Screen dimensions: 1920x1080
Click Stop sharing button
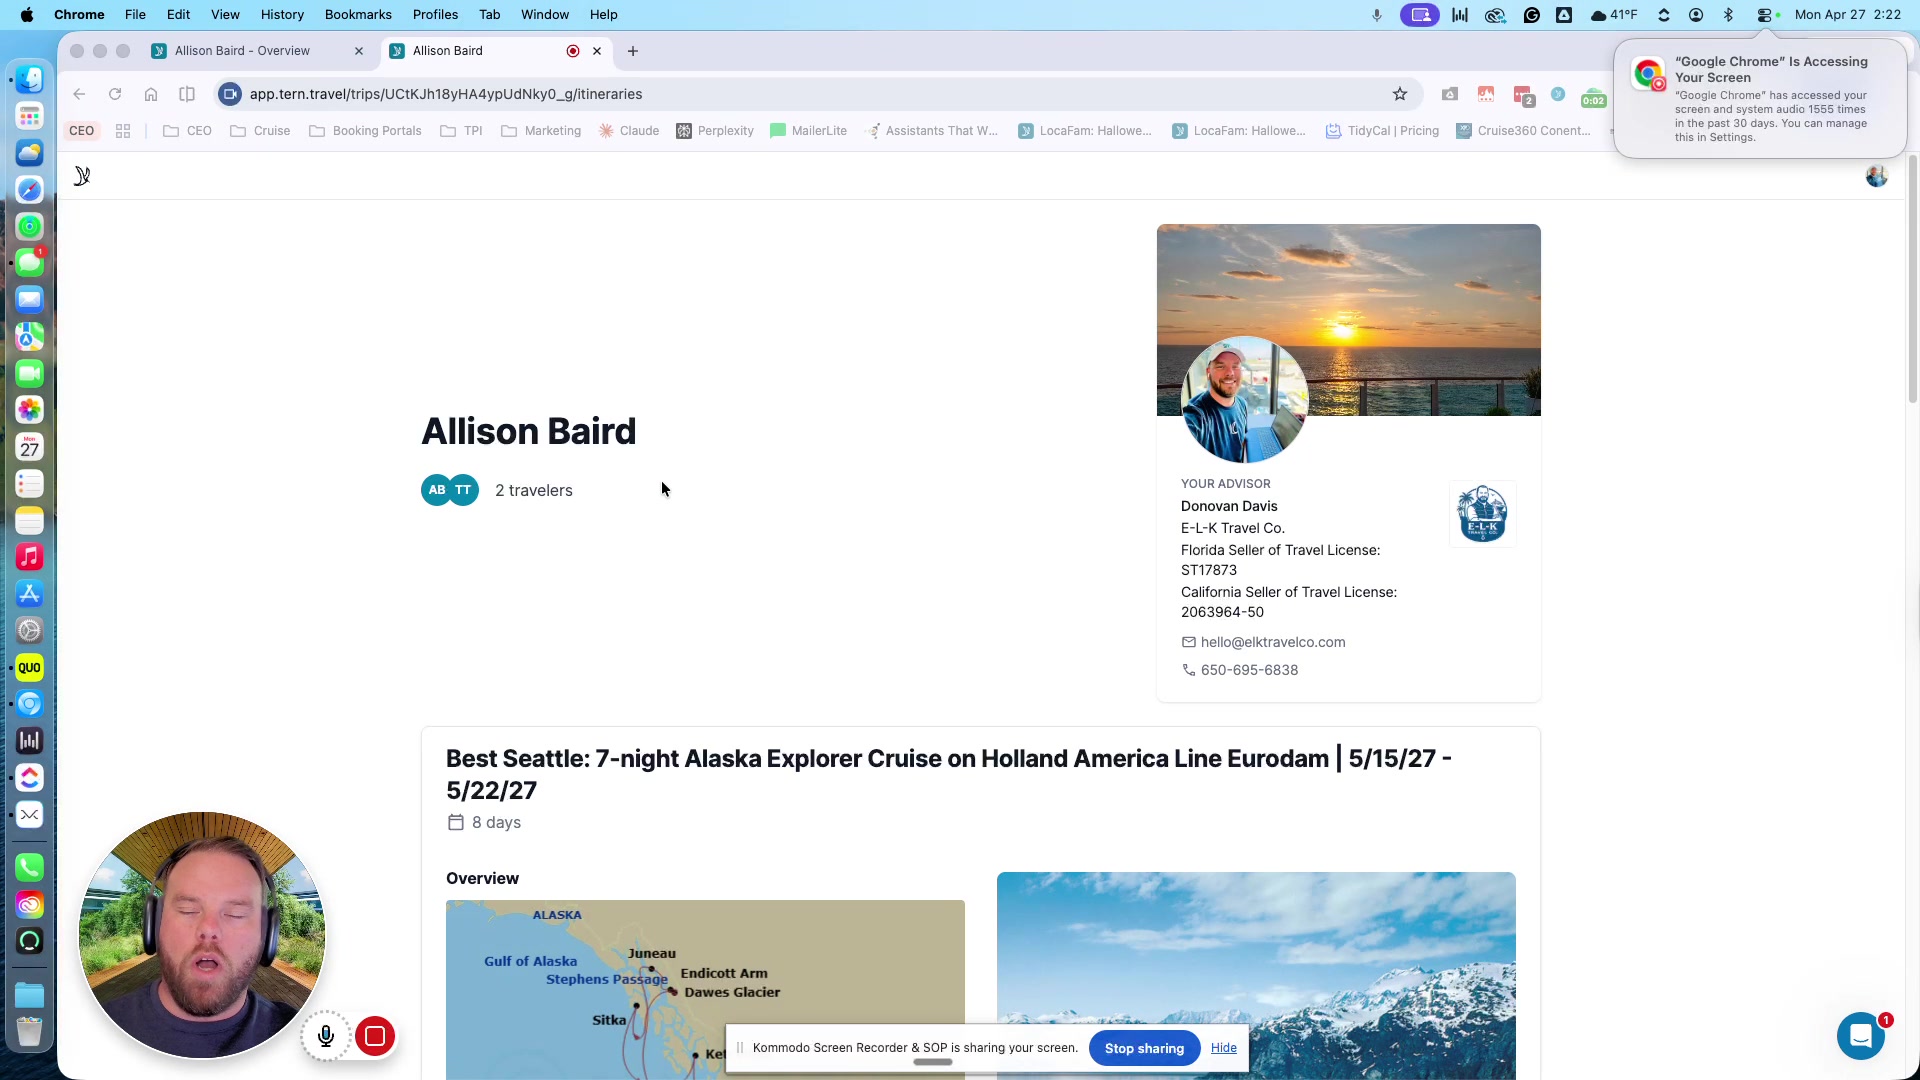pyautogui.click(x=1144, y=1048)
